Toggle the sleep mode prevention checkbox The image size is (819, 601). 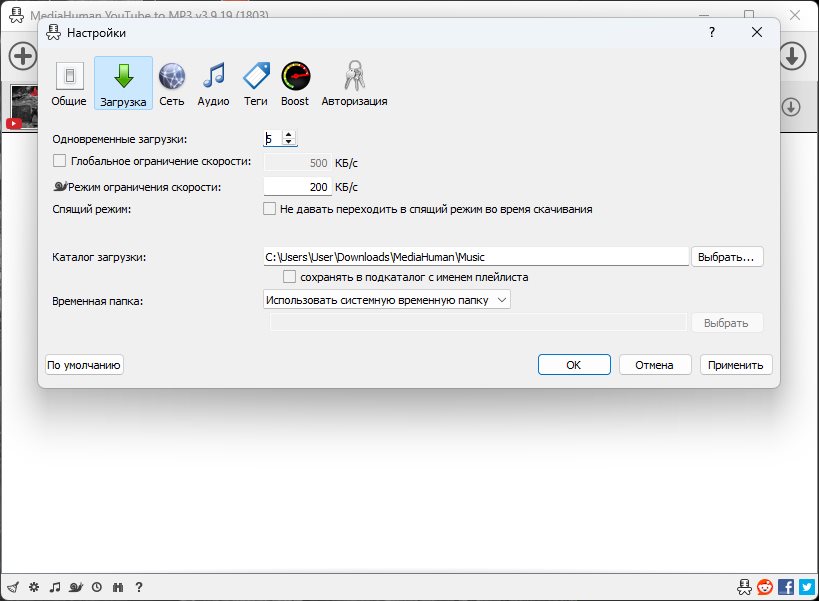pos(269,209)
